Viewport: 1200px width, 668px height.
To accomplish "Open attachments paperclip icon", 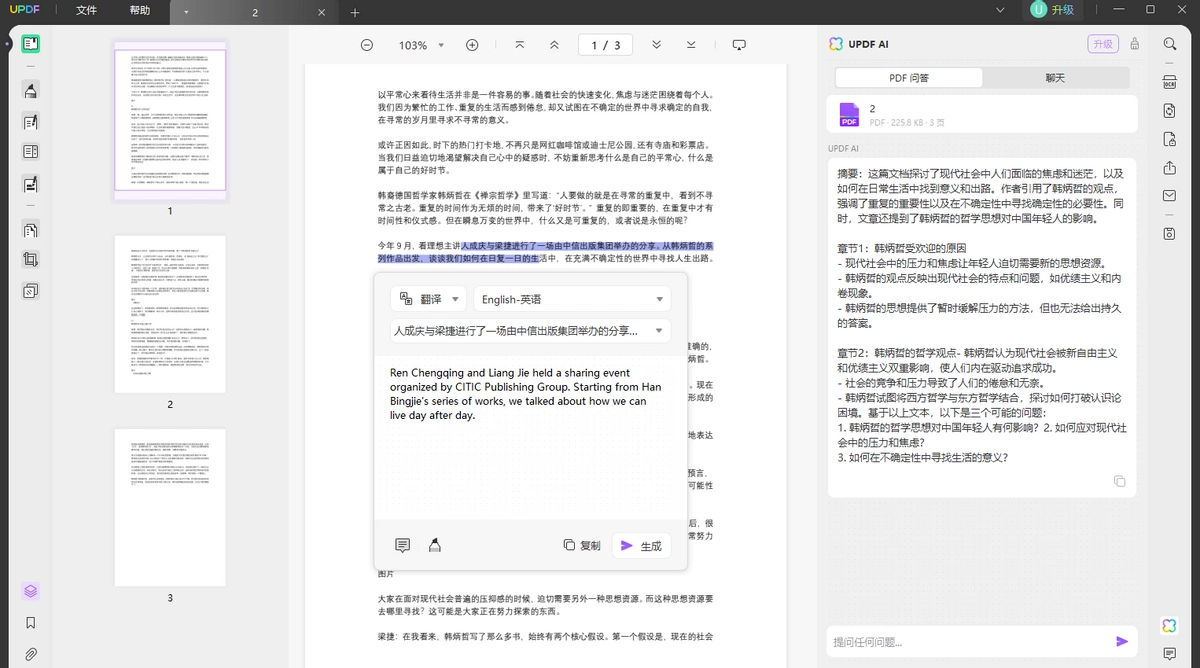I will [x=31, y=654].
